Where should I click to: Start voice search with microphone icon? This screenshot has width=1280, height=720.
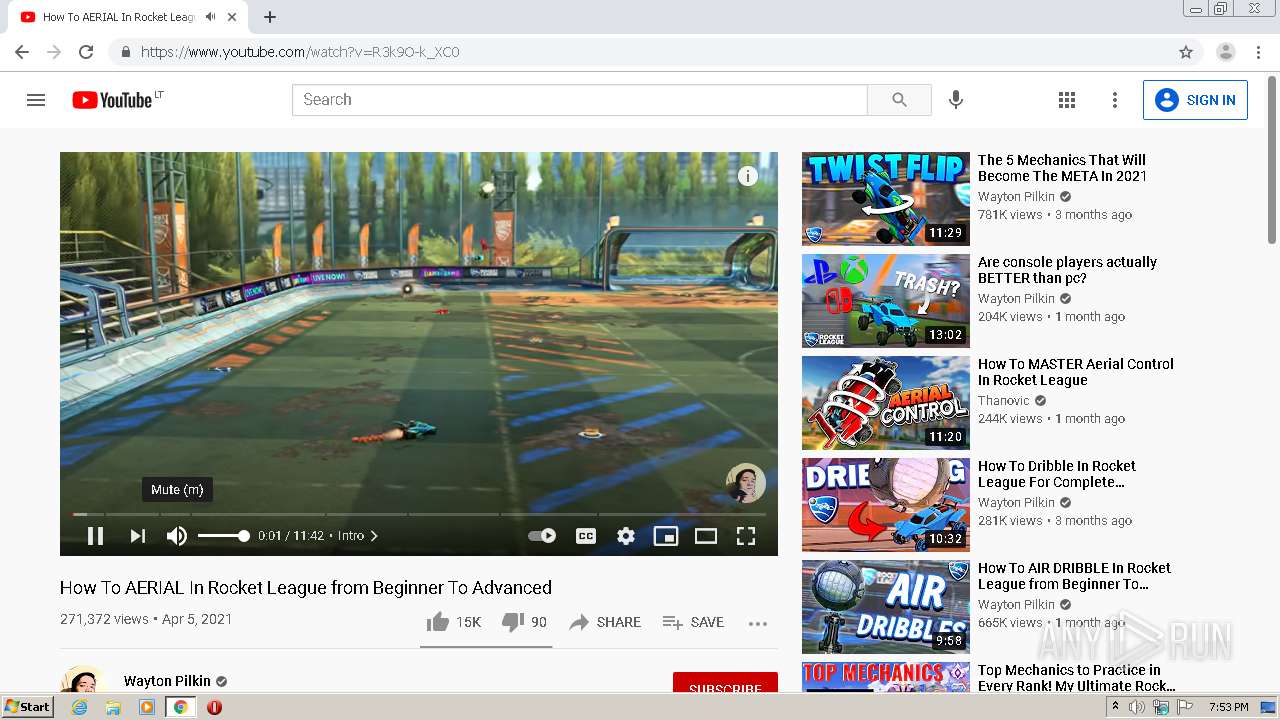click(x=956, y=100)
